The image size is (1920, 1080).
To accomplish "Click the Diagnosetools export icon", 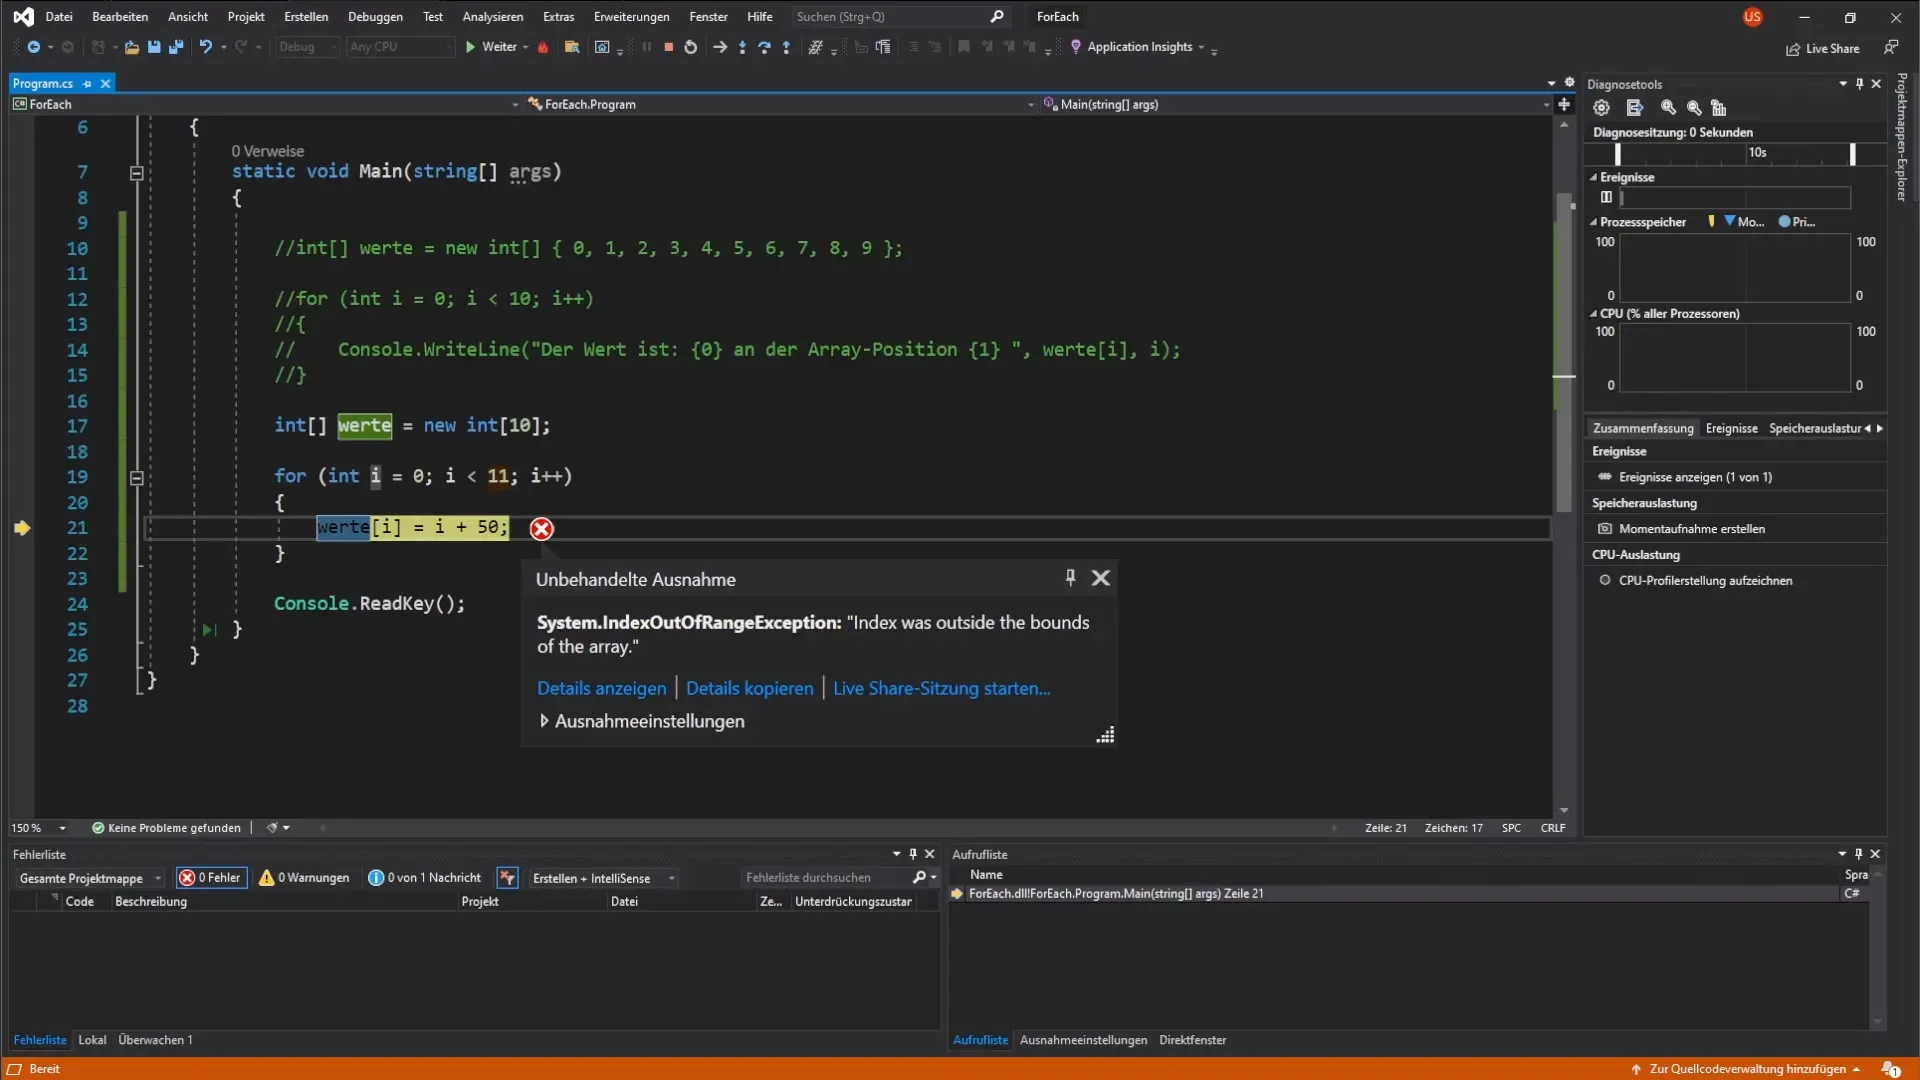I will [x=1634, y=108].
